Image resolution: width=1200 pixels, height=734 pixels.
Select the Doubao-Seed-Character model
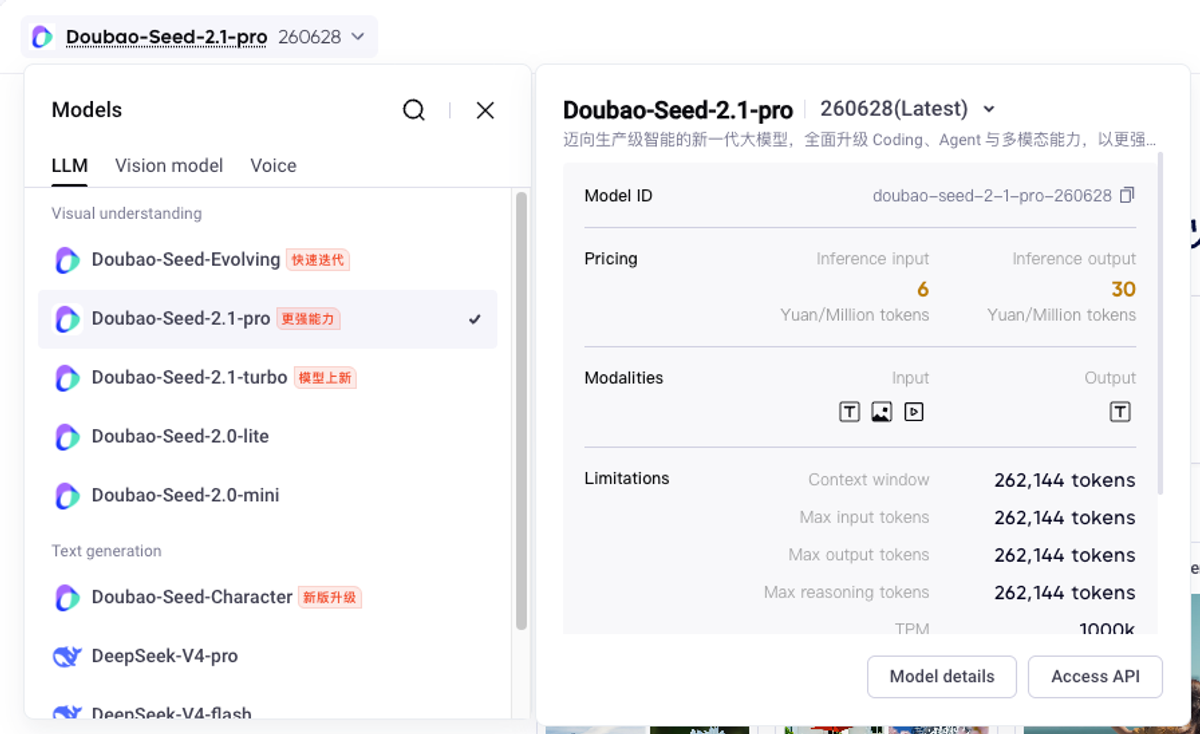[x=267, y=598]
